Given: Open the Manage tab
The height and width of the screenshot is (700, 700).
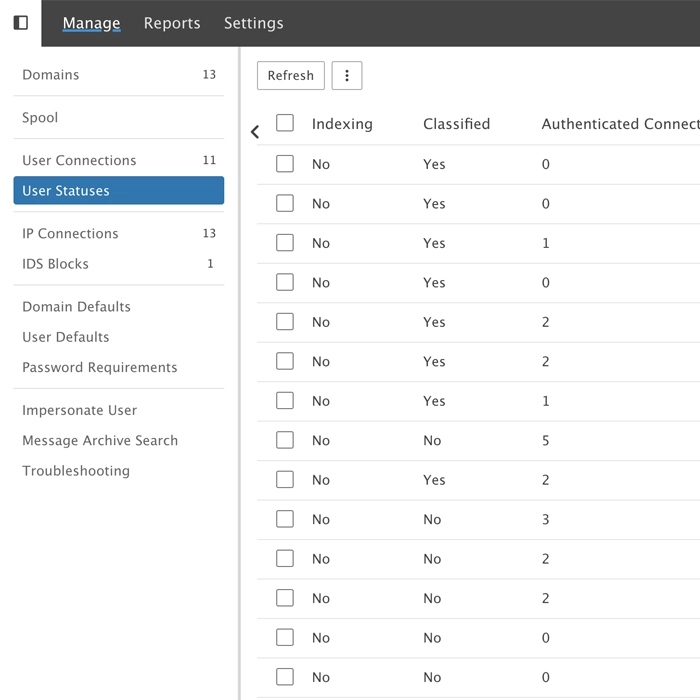Looking at the screenshot, I should pos(91,23).
